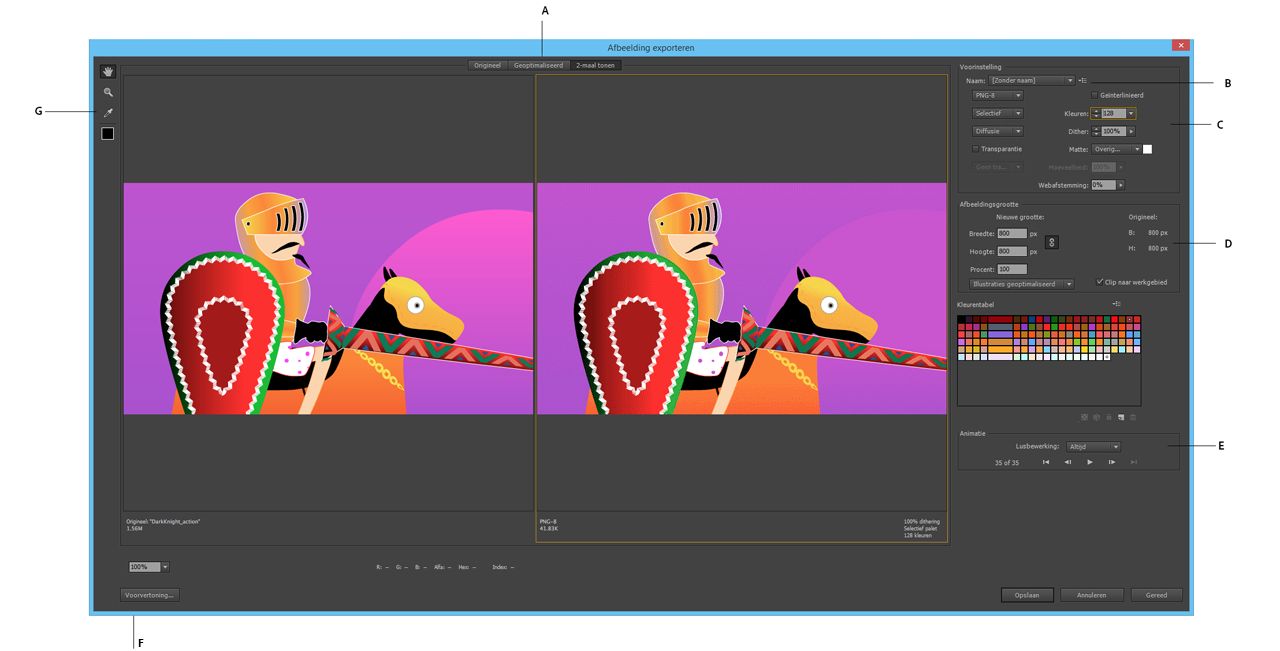Switch to the Geoptimaliseerd tab

pyautogui.click(x=537, y=65)
